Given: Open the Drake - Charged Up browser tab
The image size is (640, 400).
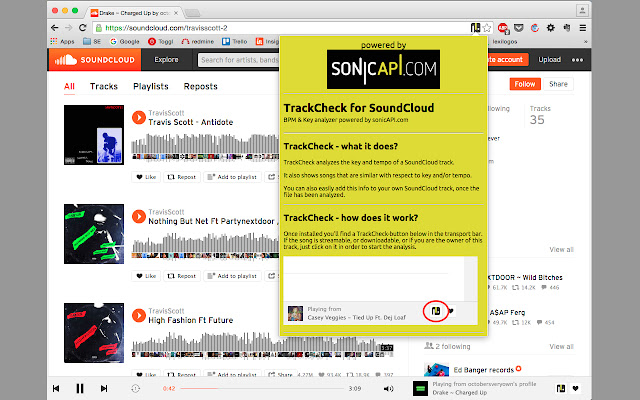Looking at the screenshot, I should coord(135,13).
